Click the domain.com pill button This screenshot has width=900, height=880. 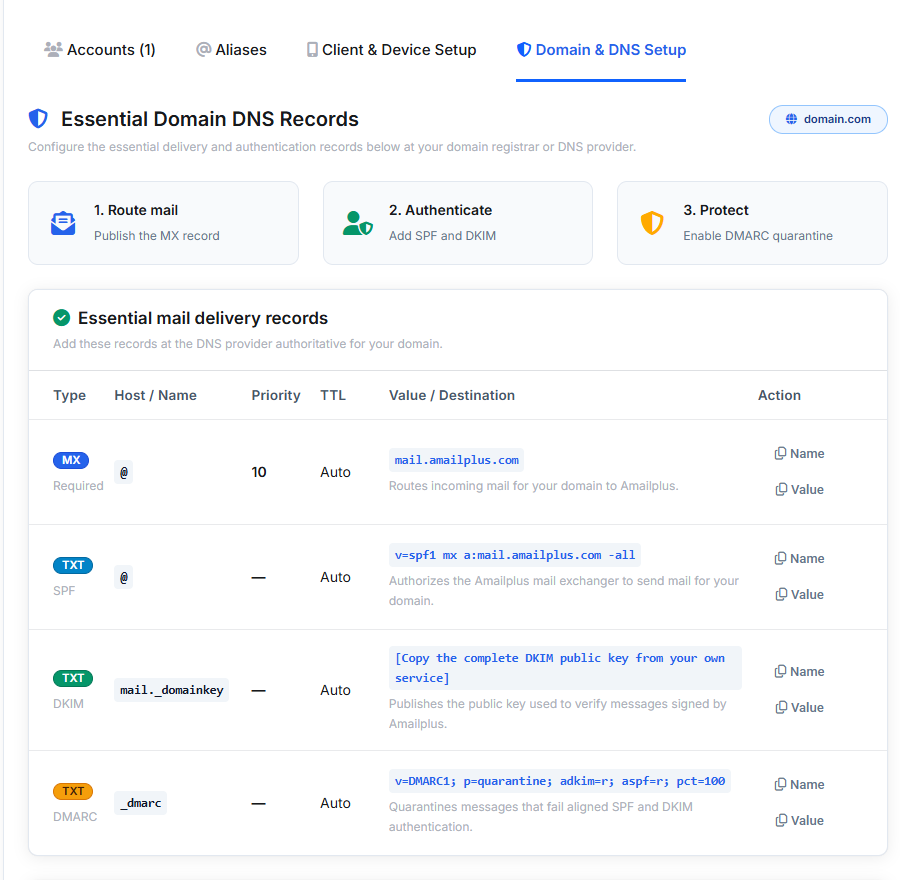828,119
